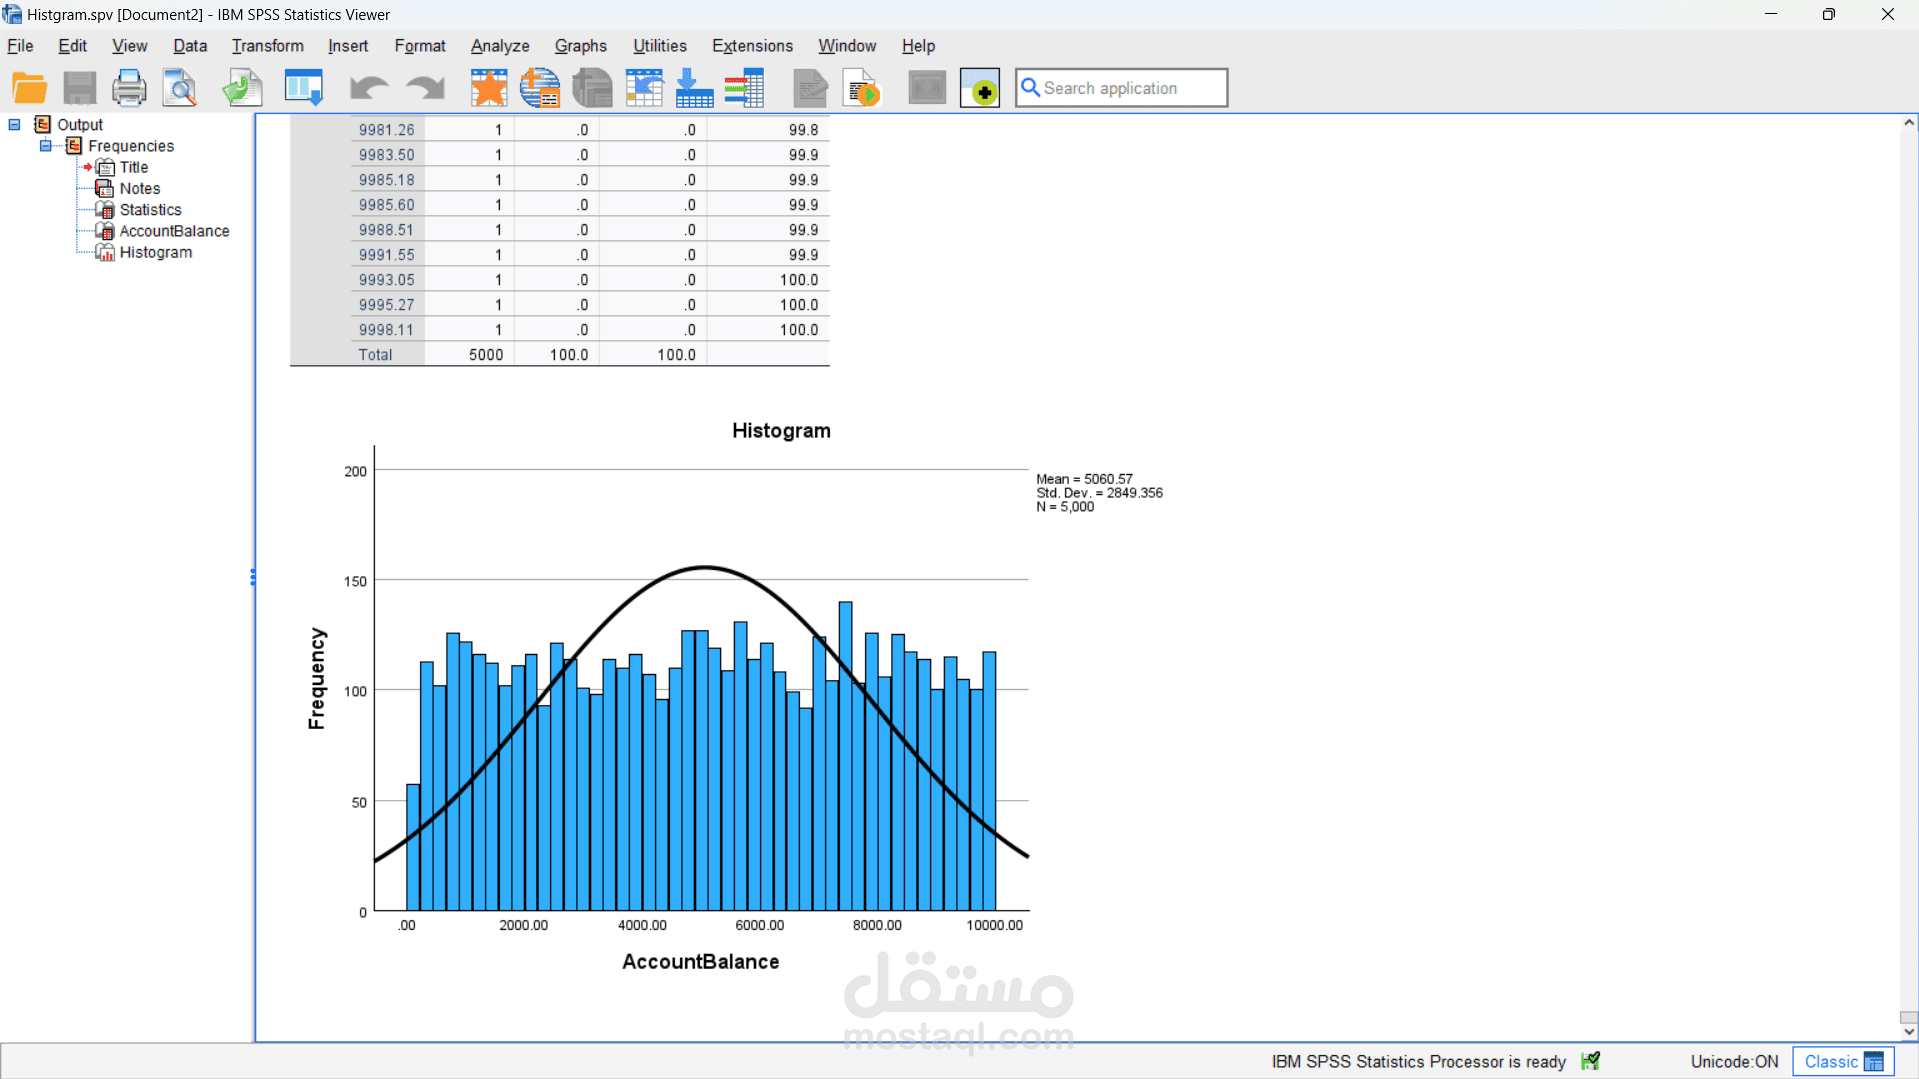This screenshot has height=1079, width=1919.
Task: Click Unicode:ON in status bar
Action: (x=1734, y=1062)
